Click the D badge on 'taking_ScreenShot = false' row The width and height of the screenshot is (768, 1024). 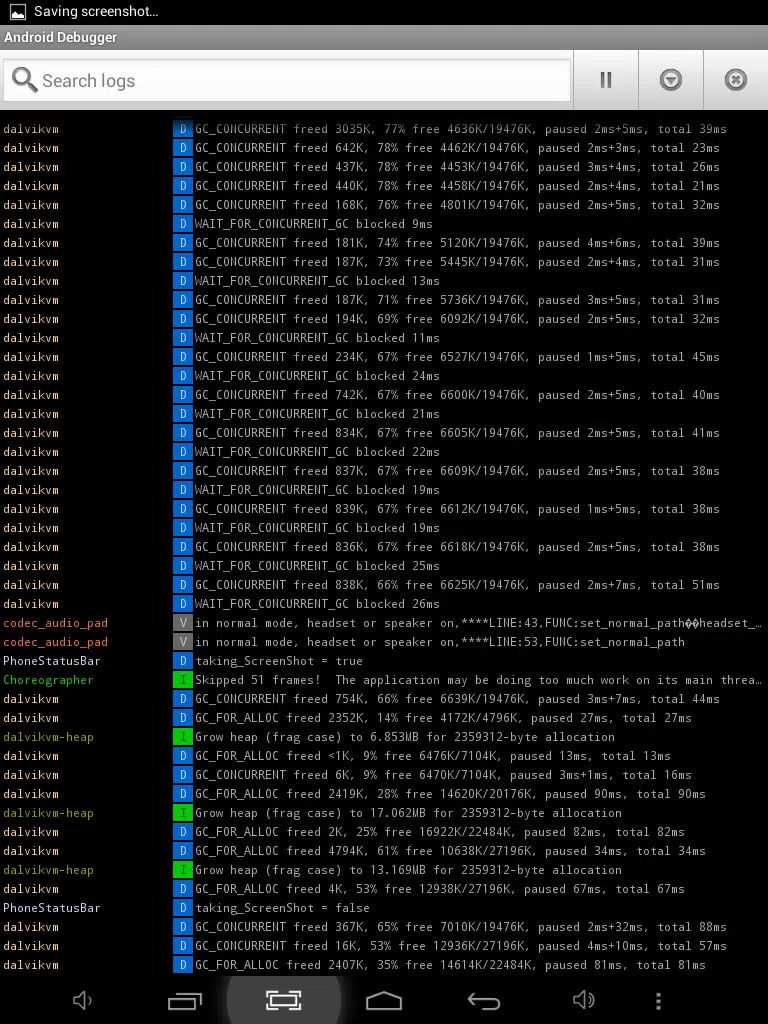tap(183, 908)
